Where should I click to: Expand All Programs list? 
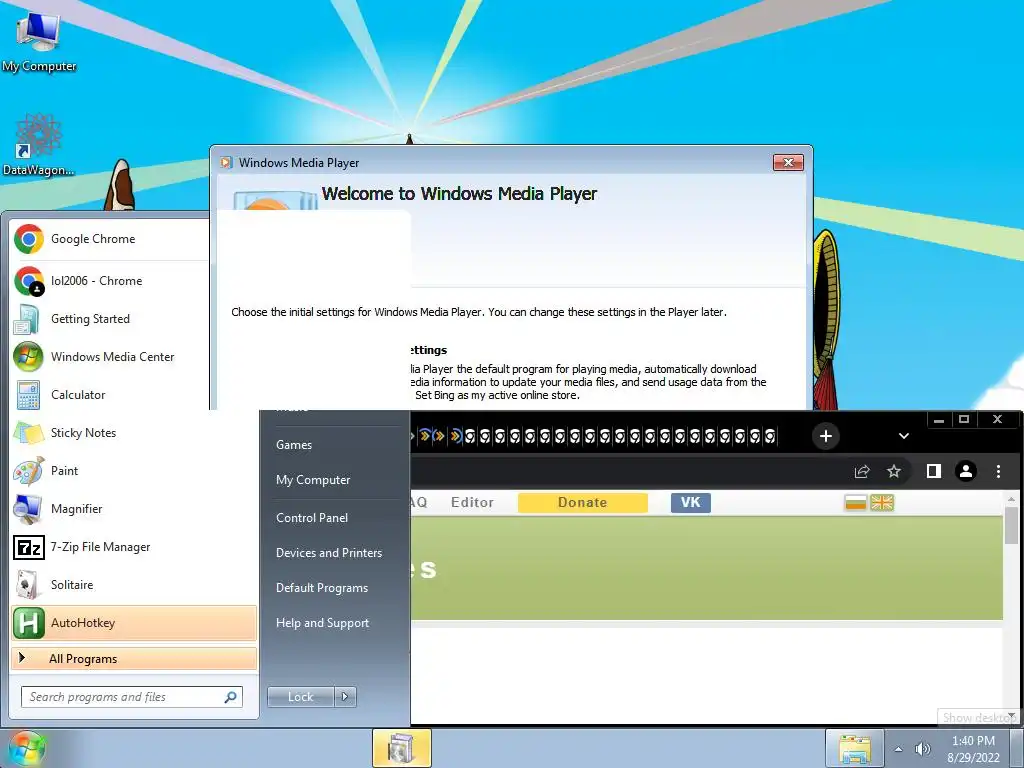(134, 658)
